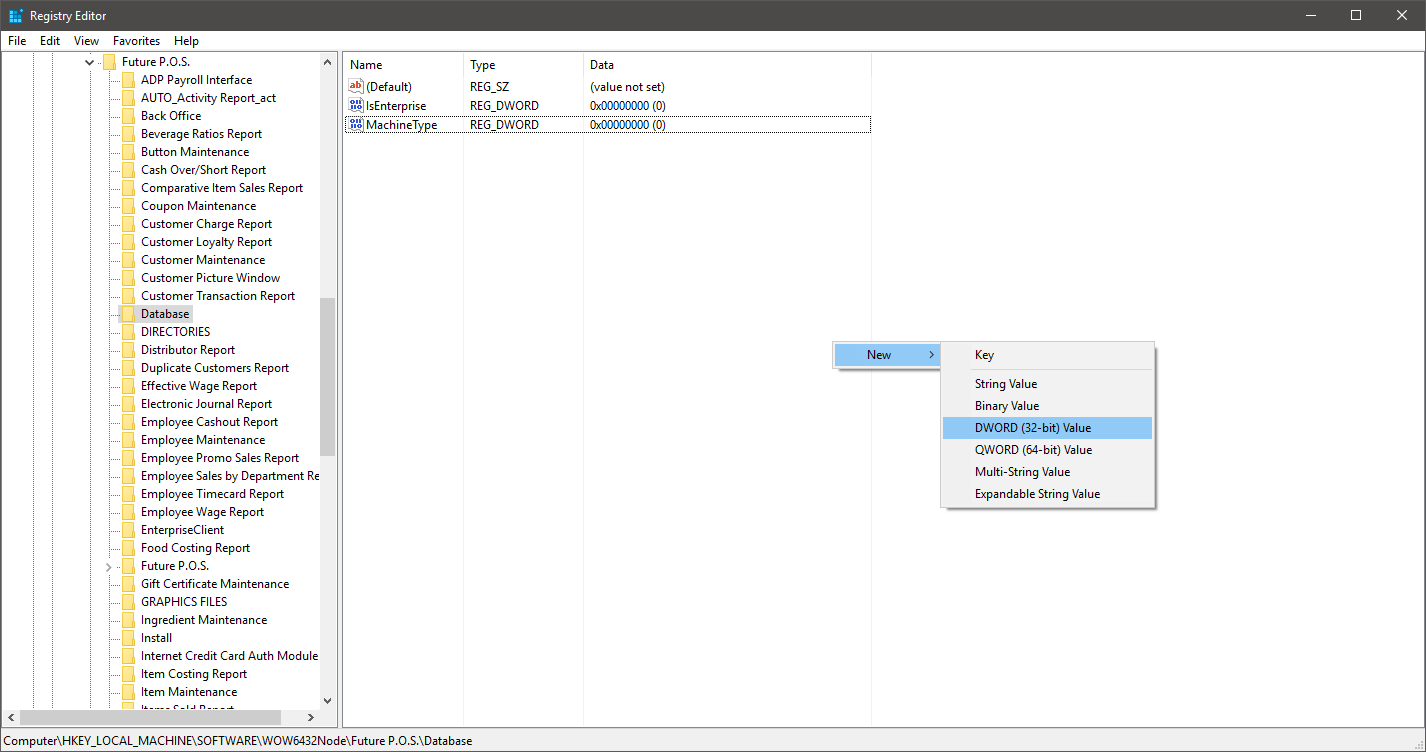The image size is (1426, 752).
Task: Choose QWORD (64-bit) Value option
Action: [x=1047, y=450]
